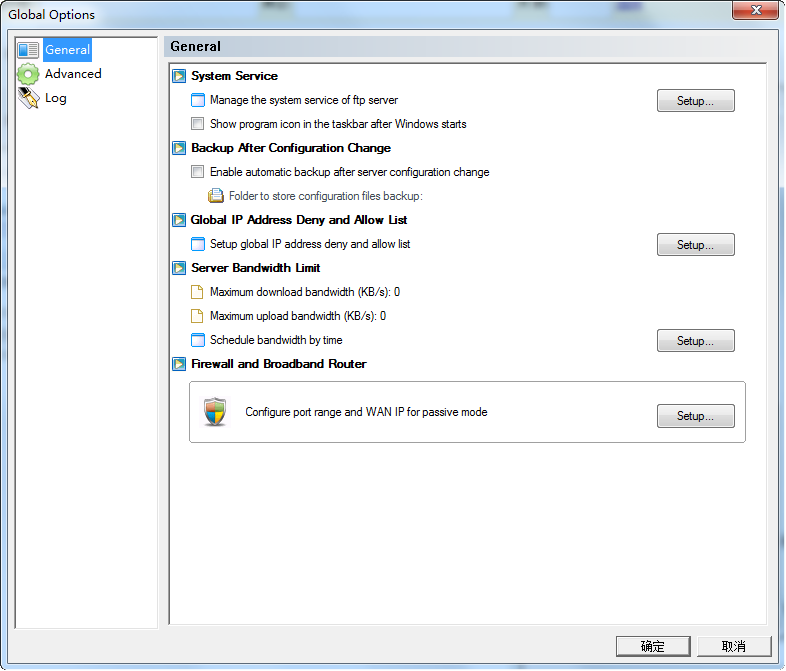786x671 pixels.
Task: Open the Log options page
Action: tap(56, 98)
